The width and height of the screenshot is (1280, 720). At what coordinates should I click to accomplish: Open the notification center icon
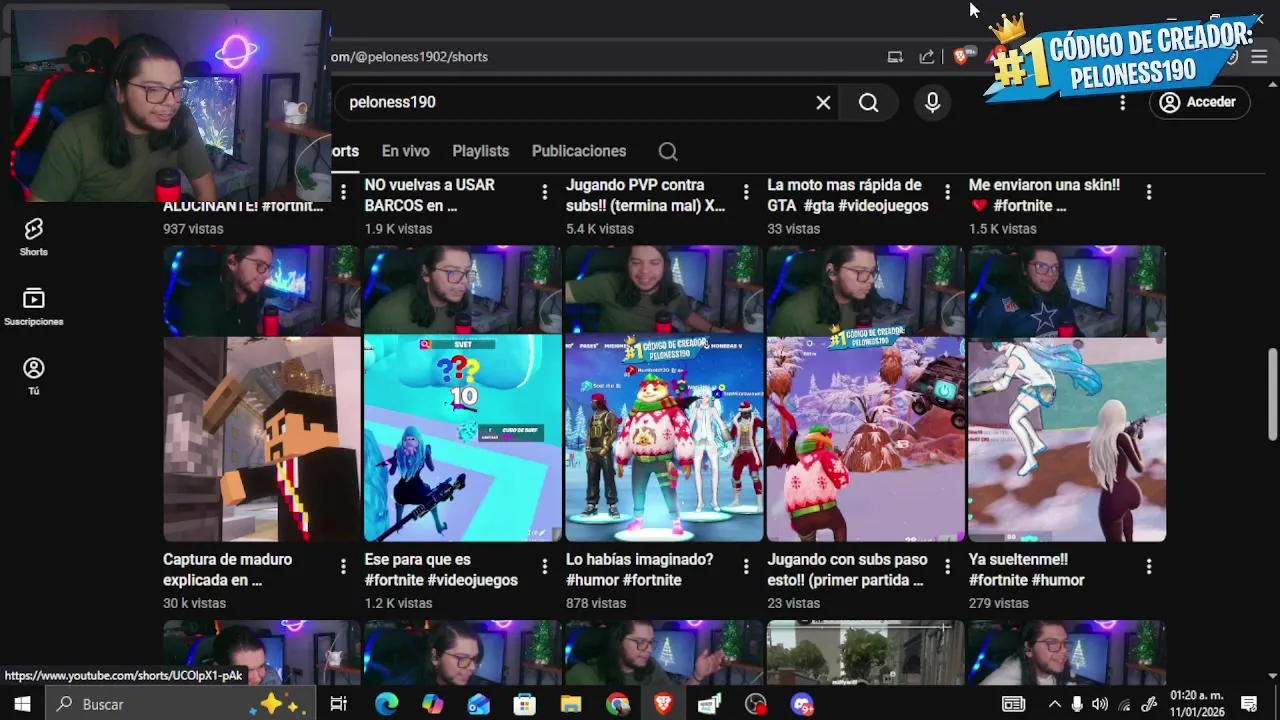(x=1249, y=704)
